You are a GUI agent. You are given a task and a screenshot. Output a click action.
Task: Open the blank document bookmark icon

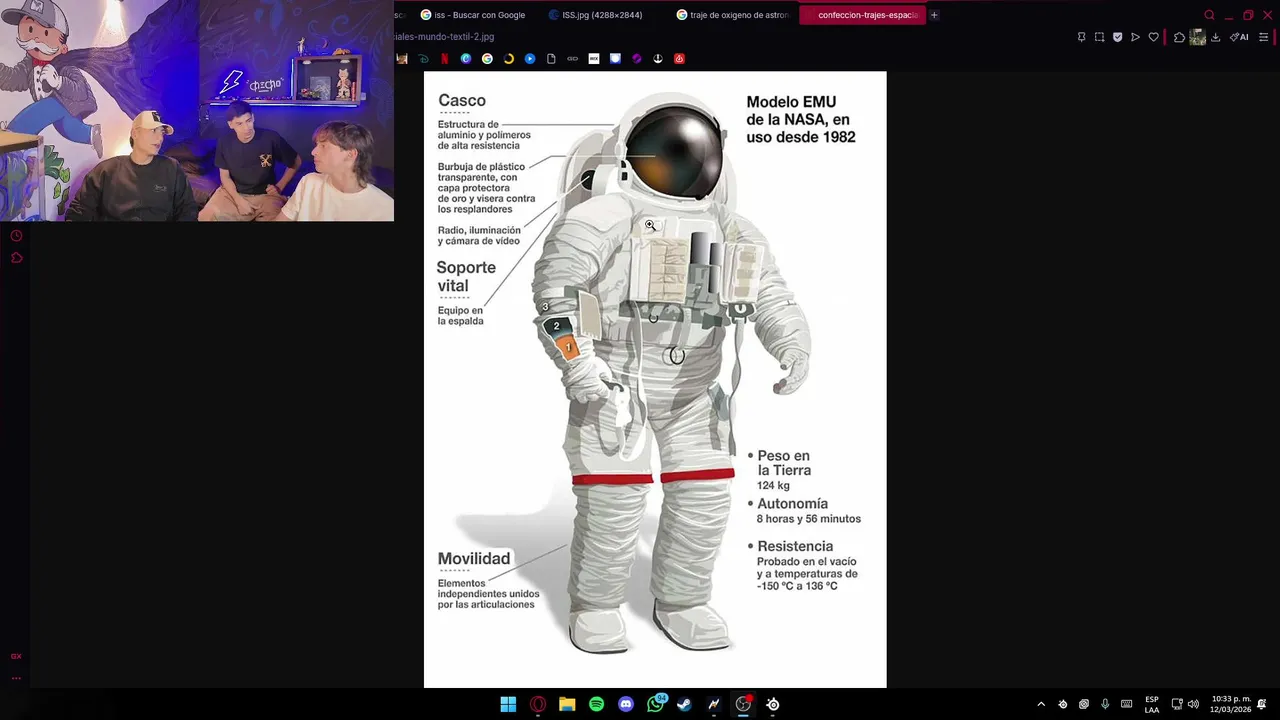pyautogui.click(x=551, y=59)
